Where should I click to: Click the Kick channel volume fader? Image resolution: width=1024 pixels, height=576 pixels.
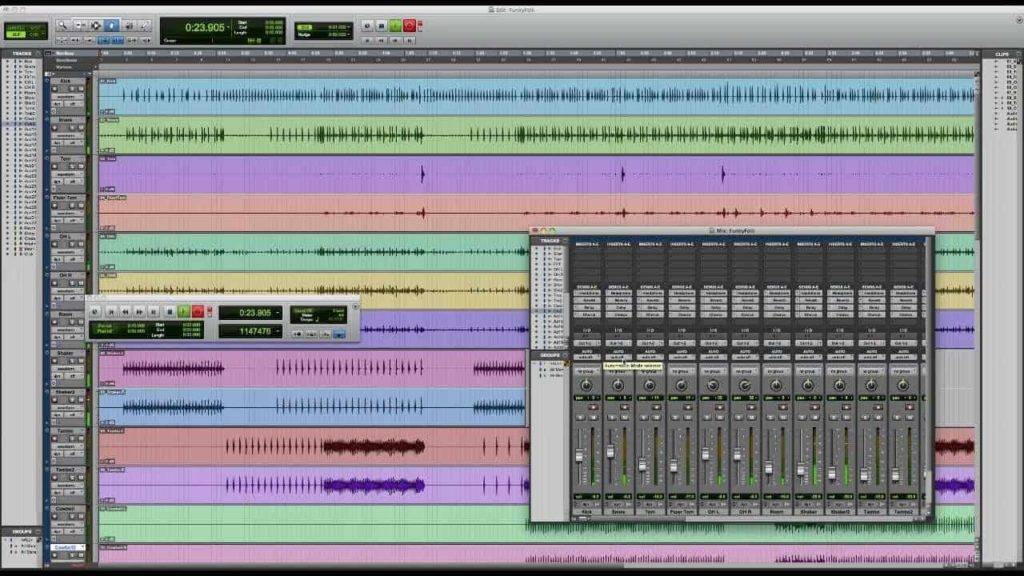pos(578,455)
